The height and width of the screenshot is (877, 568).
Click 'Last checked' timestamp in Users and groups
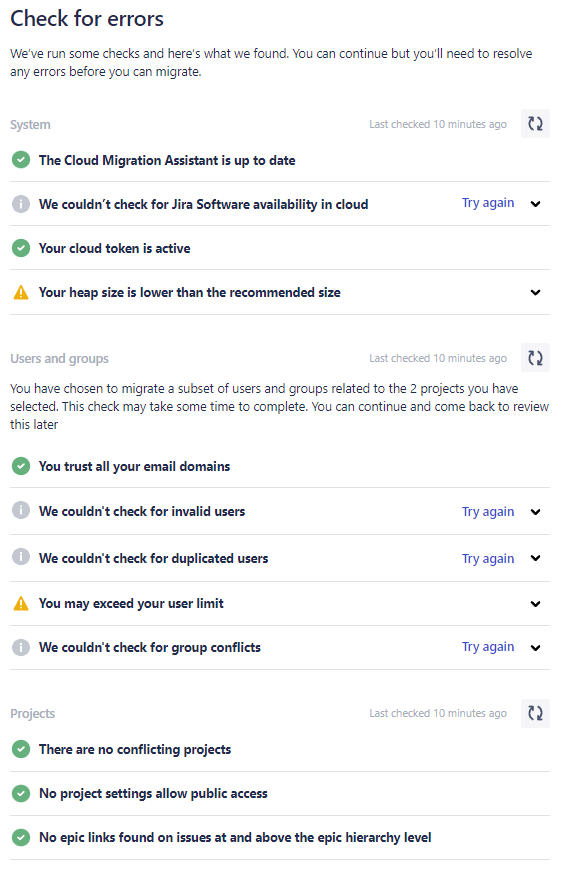[x=438, y=358]
